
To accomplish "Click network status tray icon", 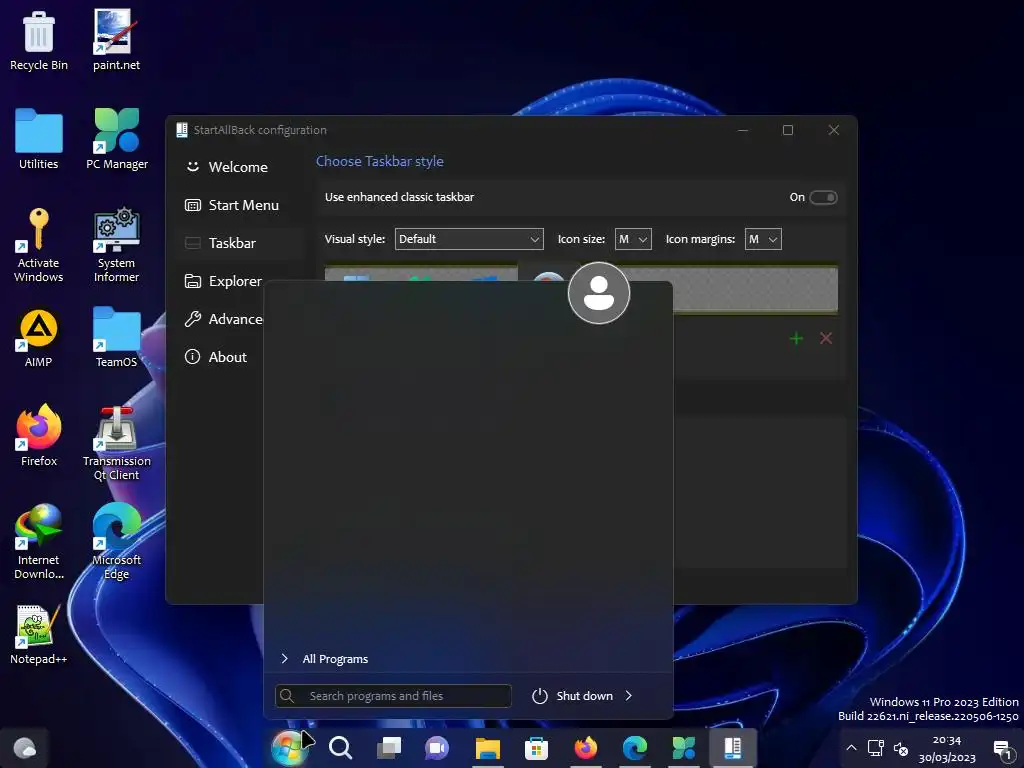I will [876, 748].
